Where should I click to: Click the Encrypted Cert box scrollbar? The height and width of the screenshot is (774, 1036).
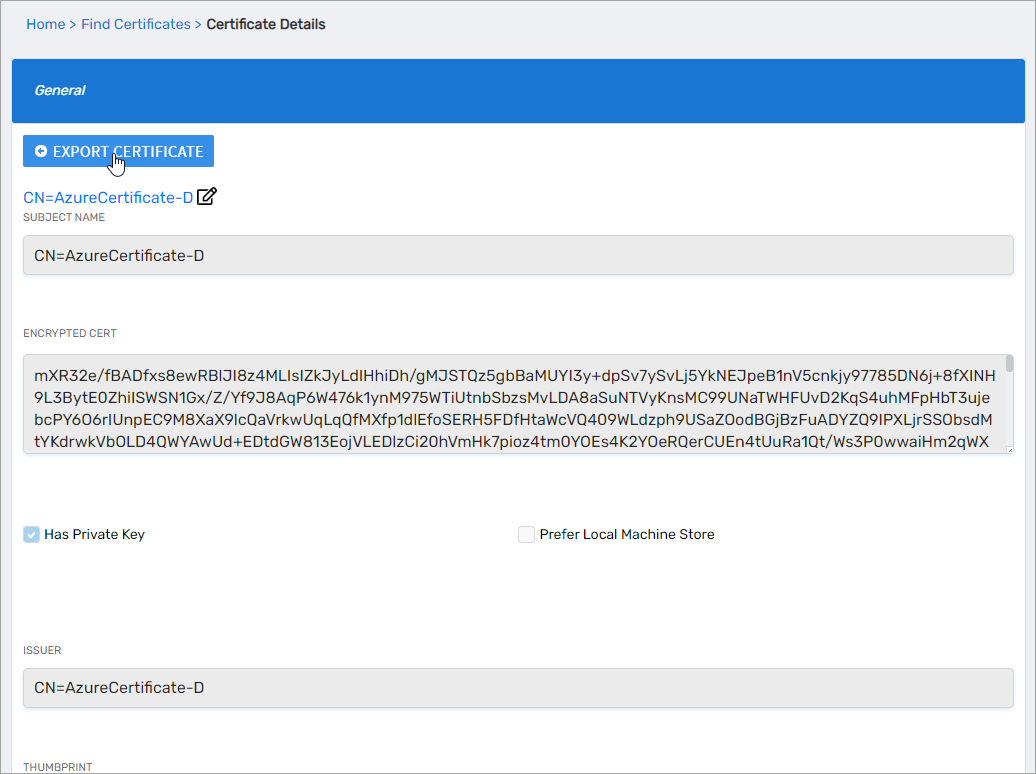1009,364
